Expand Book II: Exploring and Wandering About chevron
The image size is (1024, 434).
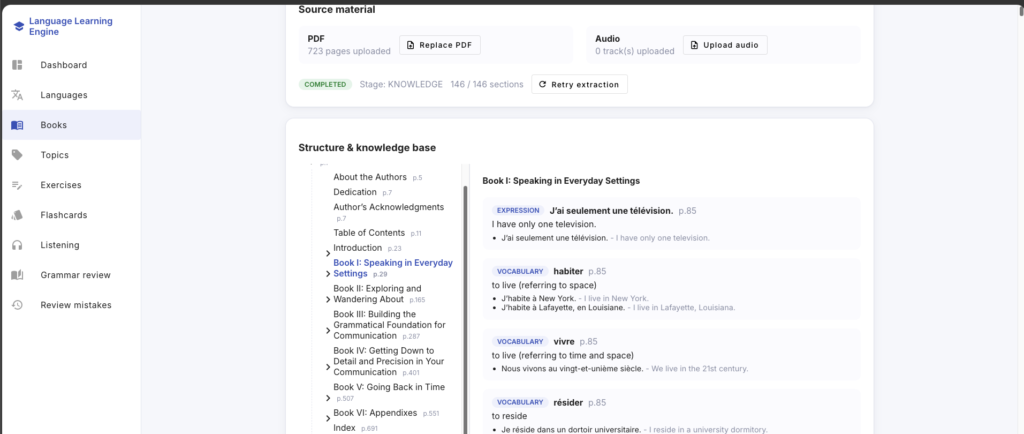tap(328, 300)
